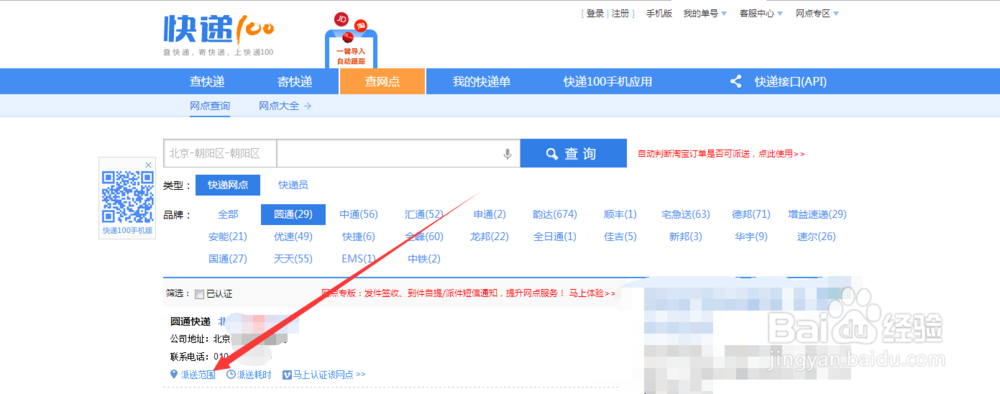Click the 查询 search button
The height and width of the screenshot is (394, 1000).
coord(573,154)
